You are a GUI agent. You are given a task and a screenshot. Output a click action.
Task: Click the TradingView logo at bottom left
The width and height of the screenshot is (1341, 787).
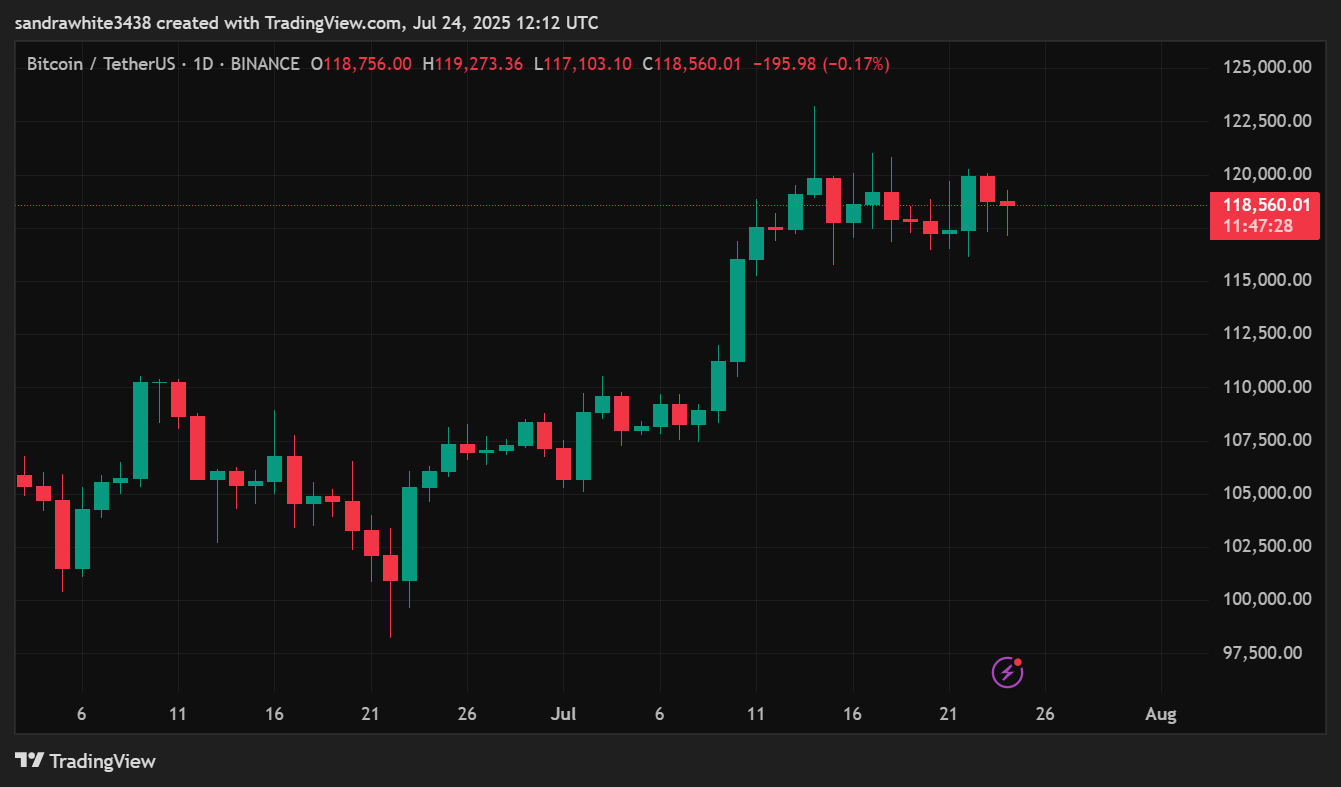(x=86, y=761)
